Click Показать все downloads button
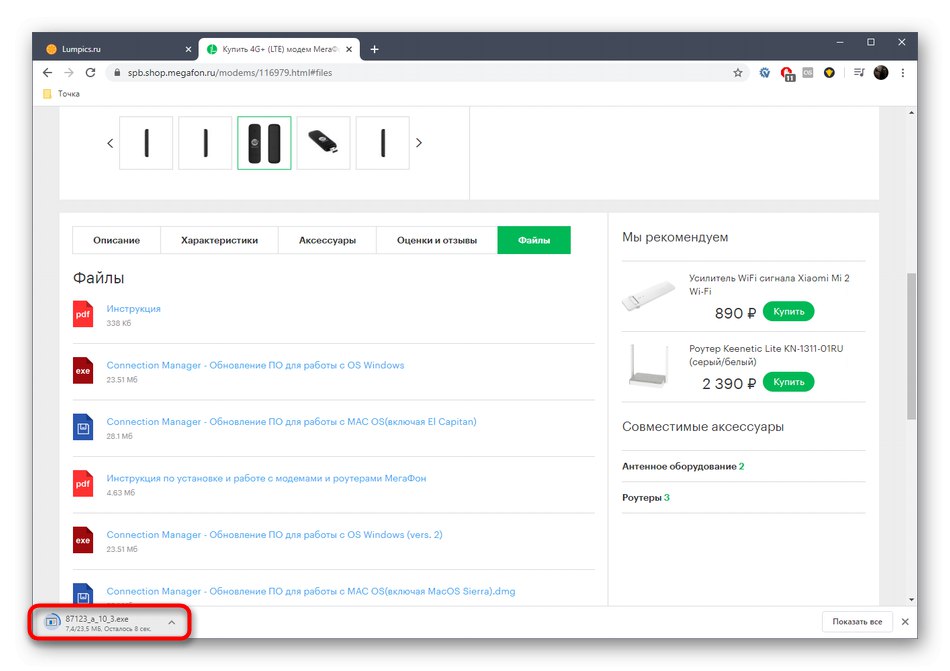Image resolution: width=950 pixels, height=671 pixels. click(x=857, y=622)
